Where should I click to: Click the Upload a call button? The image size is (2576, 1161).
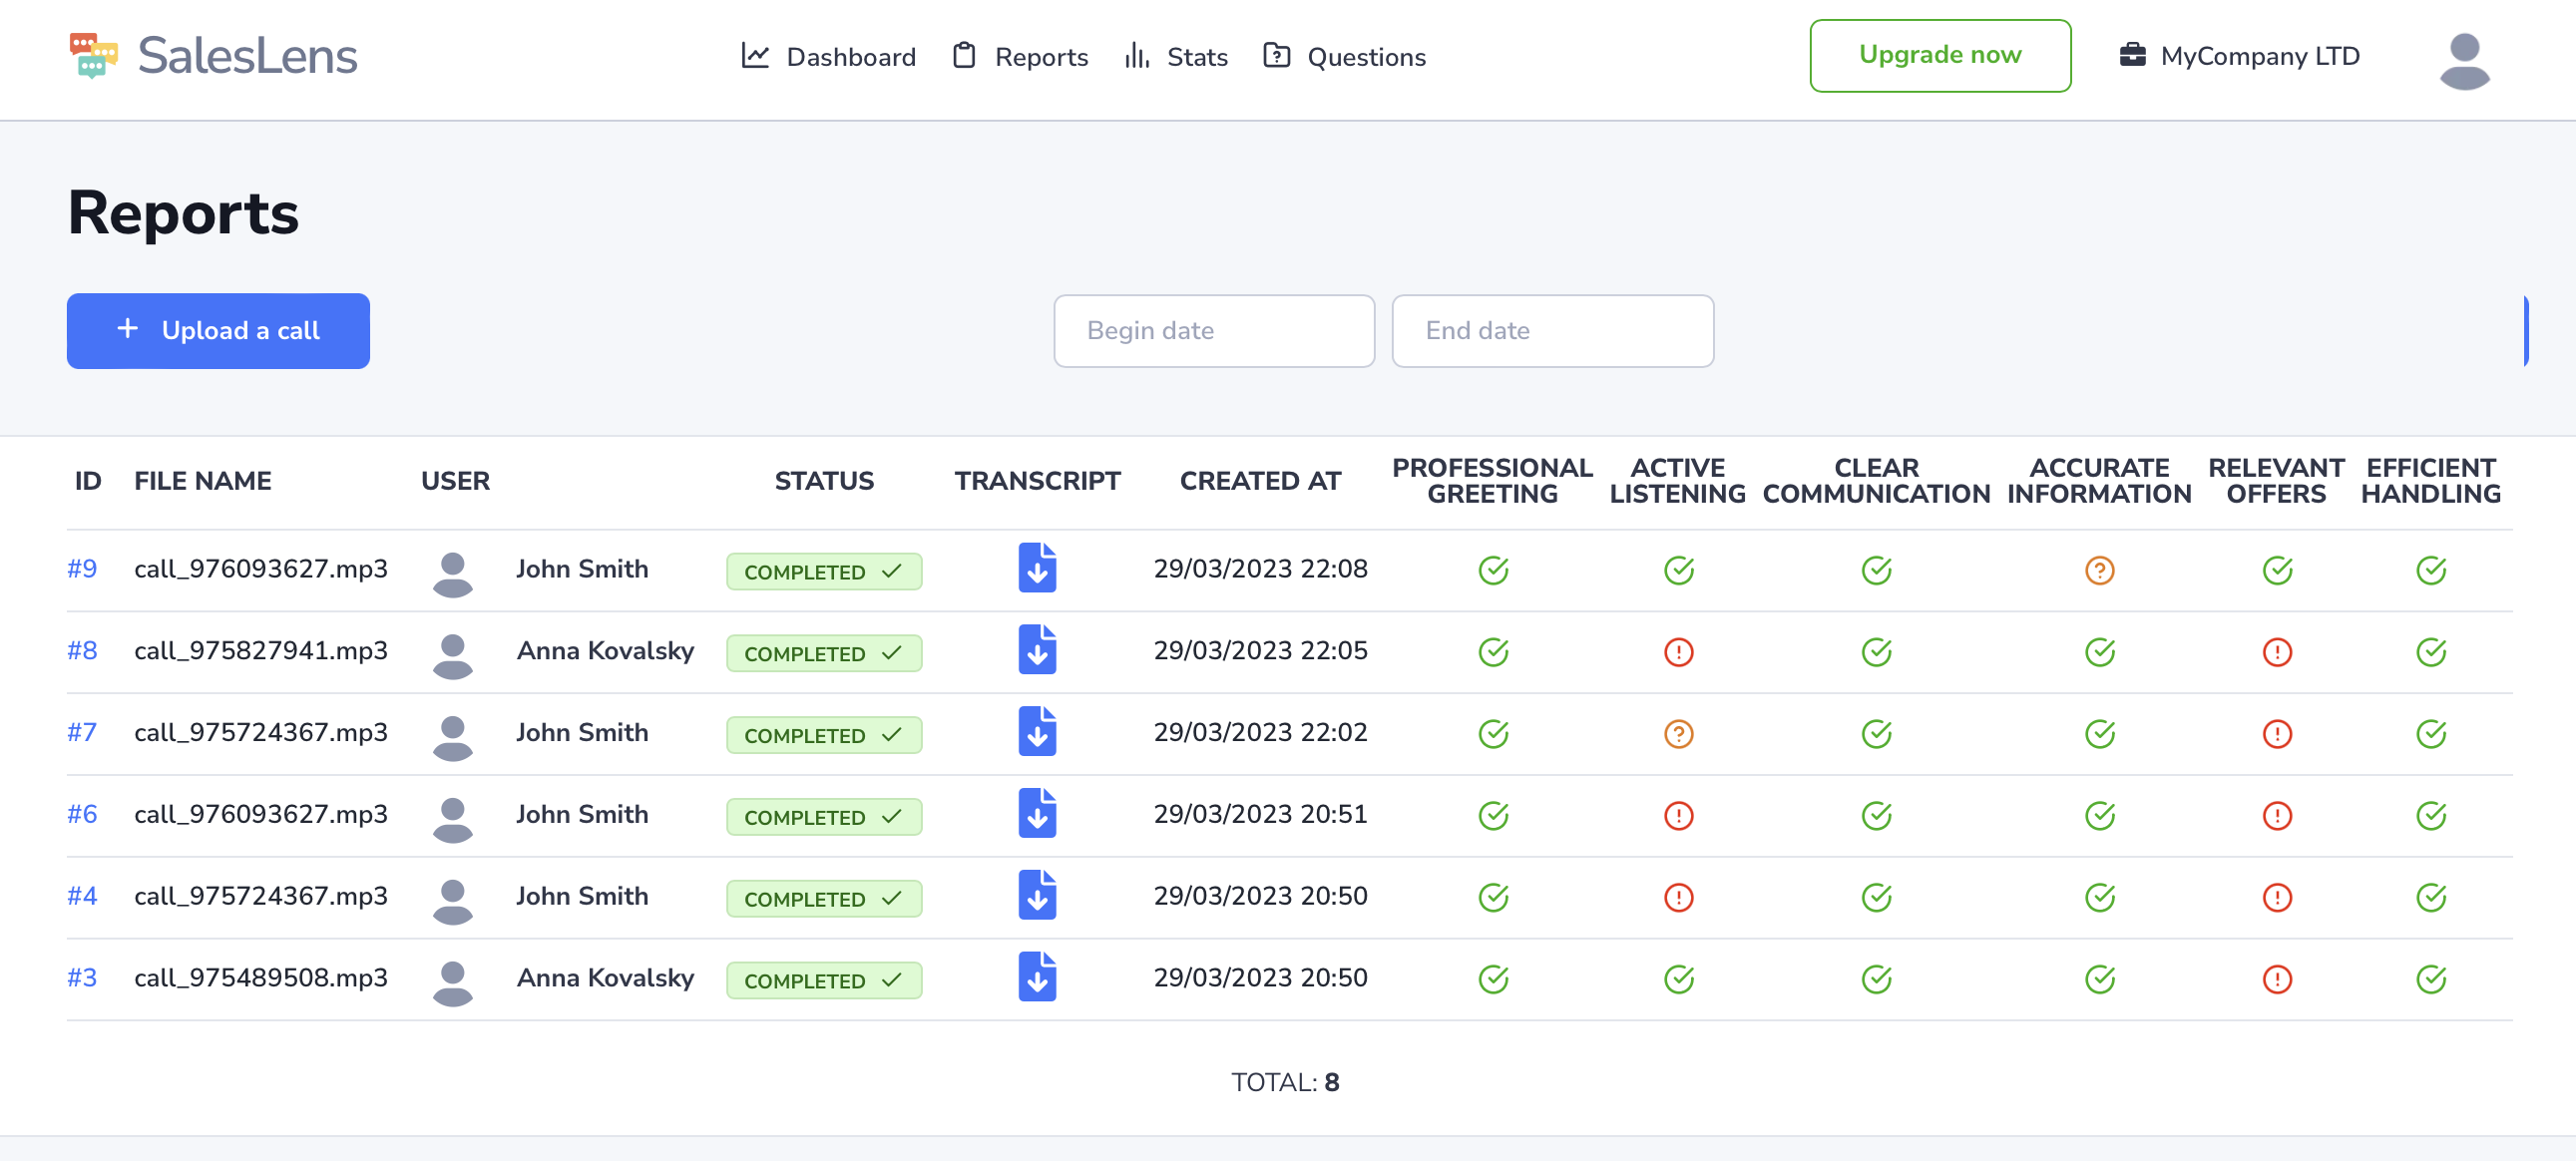pos(218,331)
